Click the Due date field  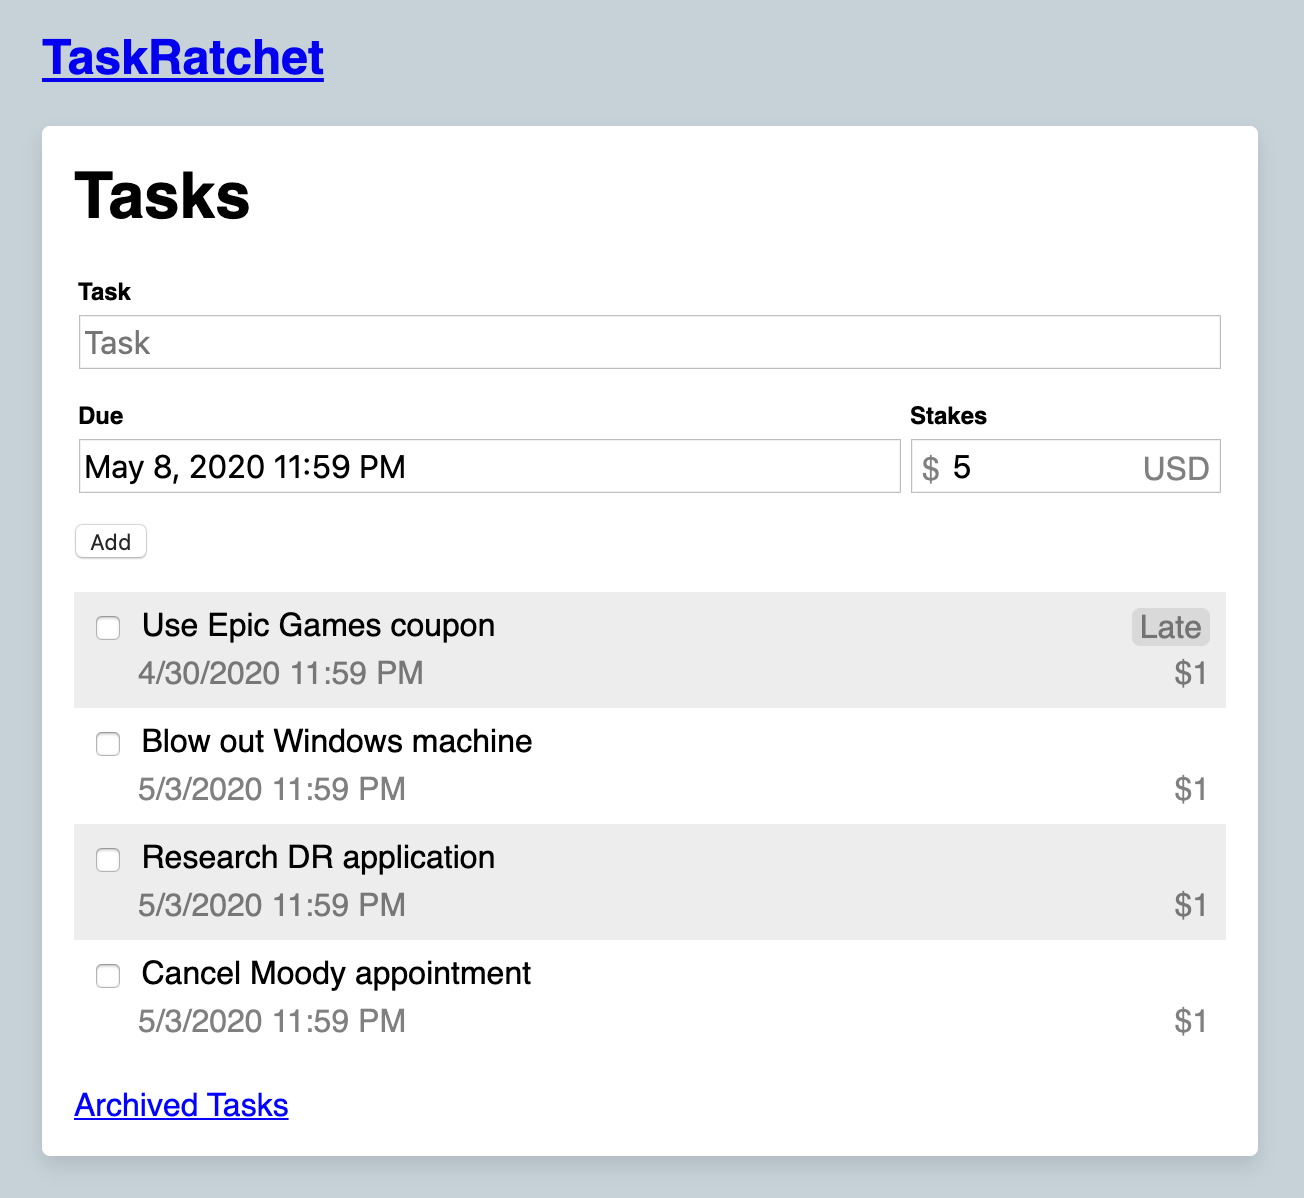tap(489, 467)
